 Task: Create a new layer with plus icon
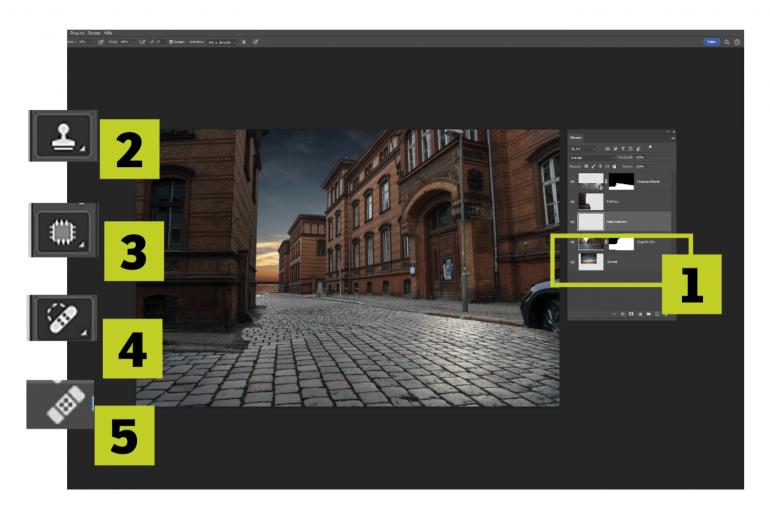(657, 314)
